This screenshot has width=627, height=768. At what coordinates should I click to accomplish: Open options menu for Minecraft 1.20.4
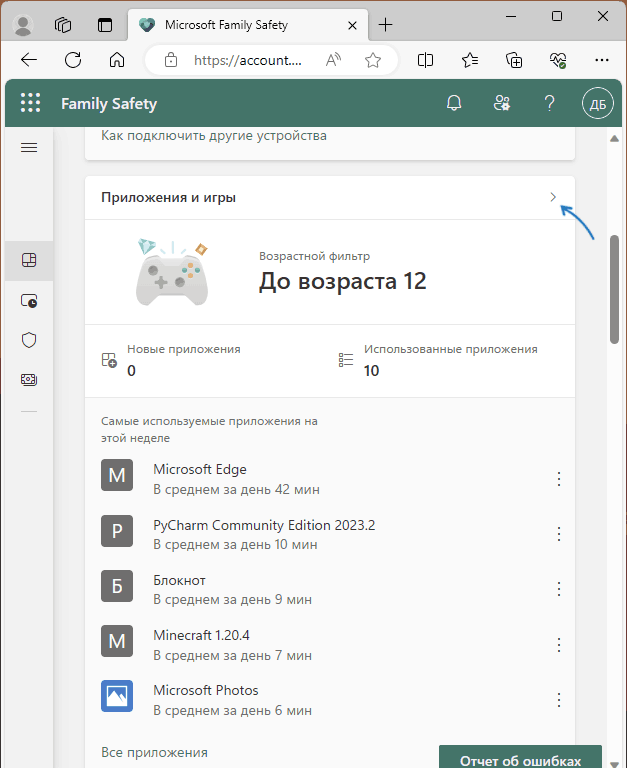[558, 645]
